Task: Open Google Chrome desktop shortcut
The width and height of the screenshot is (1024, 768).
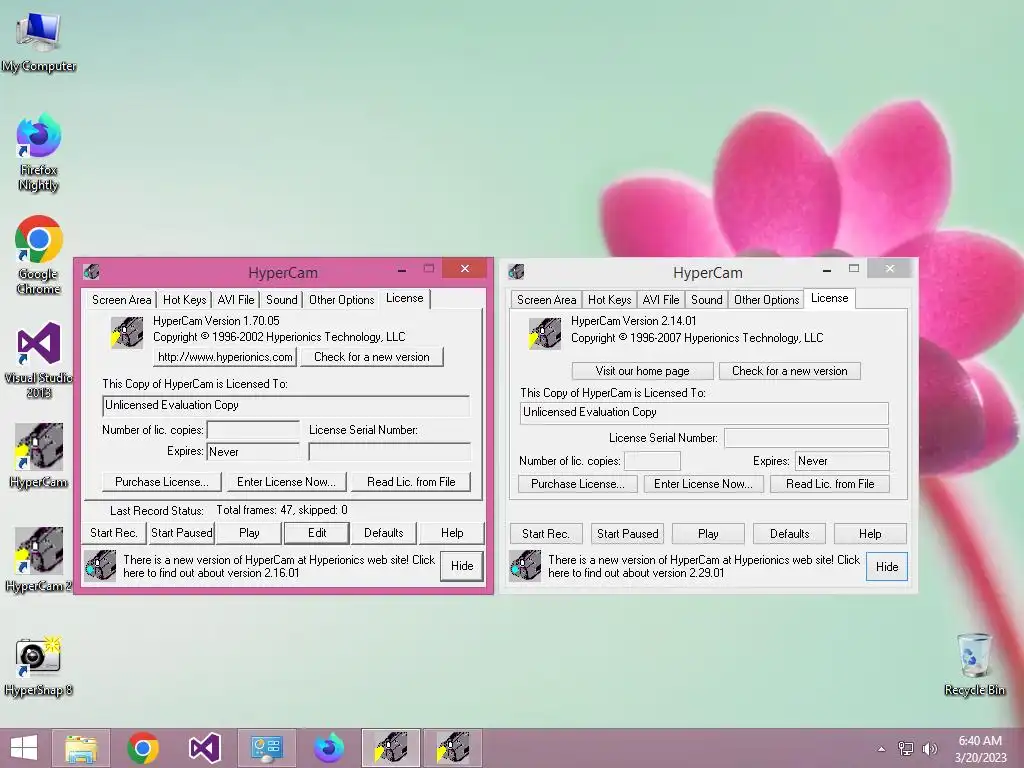Action: [39, 255]
